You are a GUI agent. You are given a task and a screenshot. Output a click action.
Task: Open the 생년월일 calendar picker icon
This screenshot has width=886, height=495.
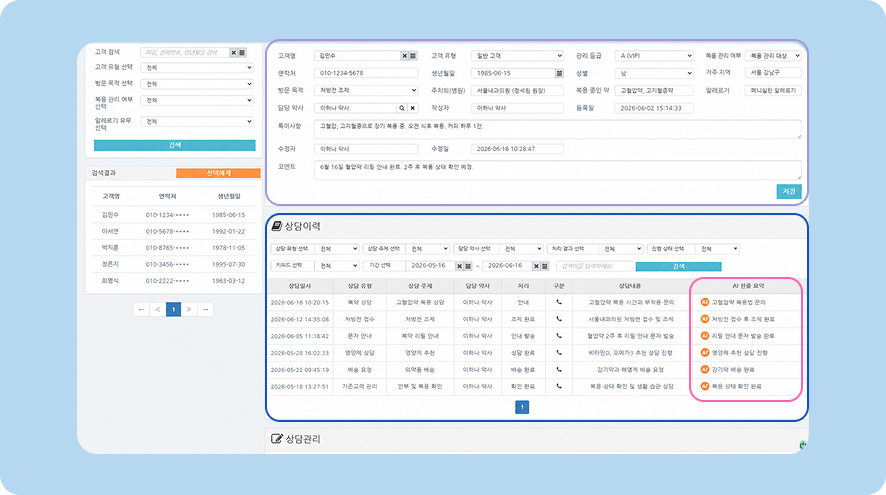tap(559, 73)
